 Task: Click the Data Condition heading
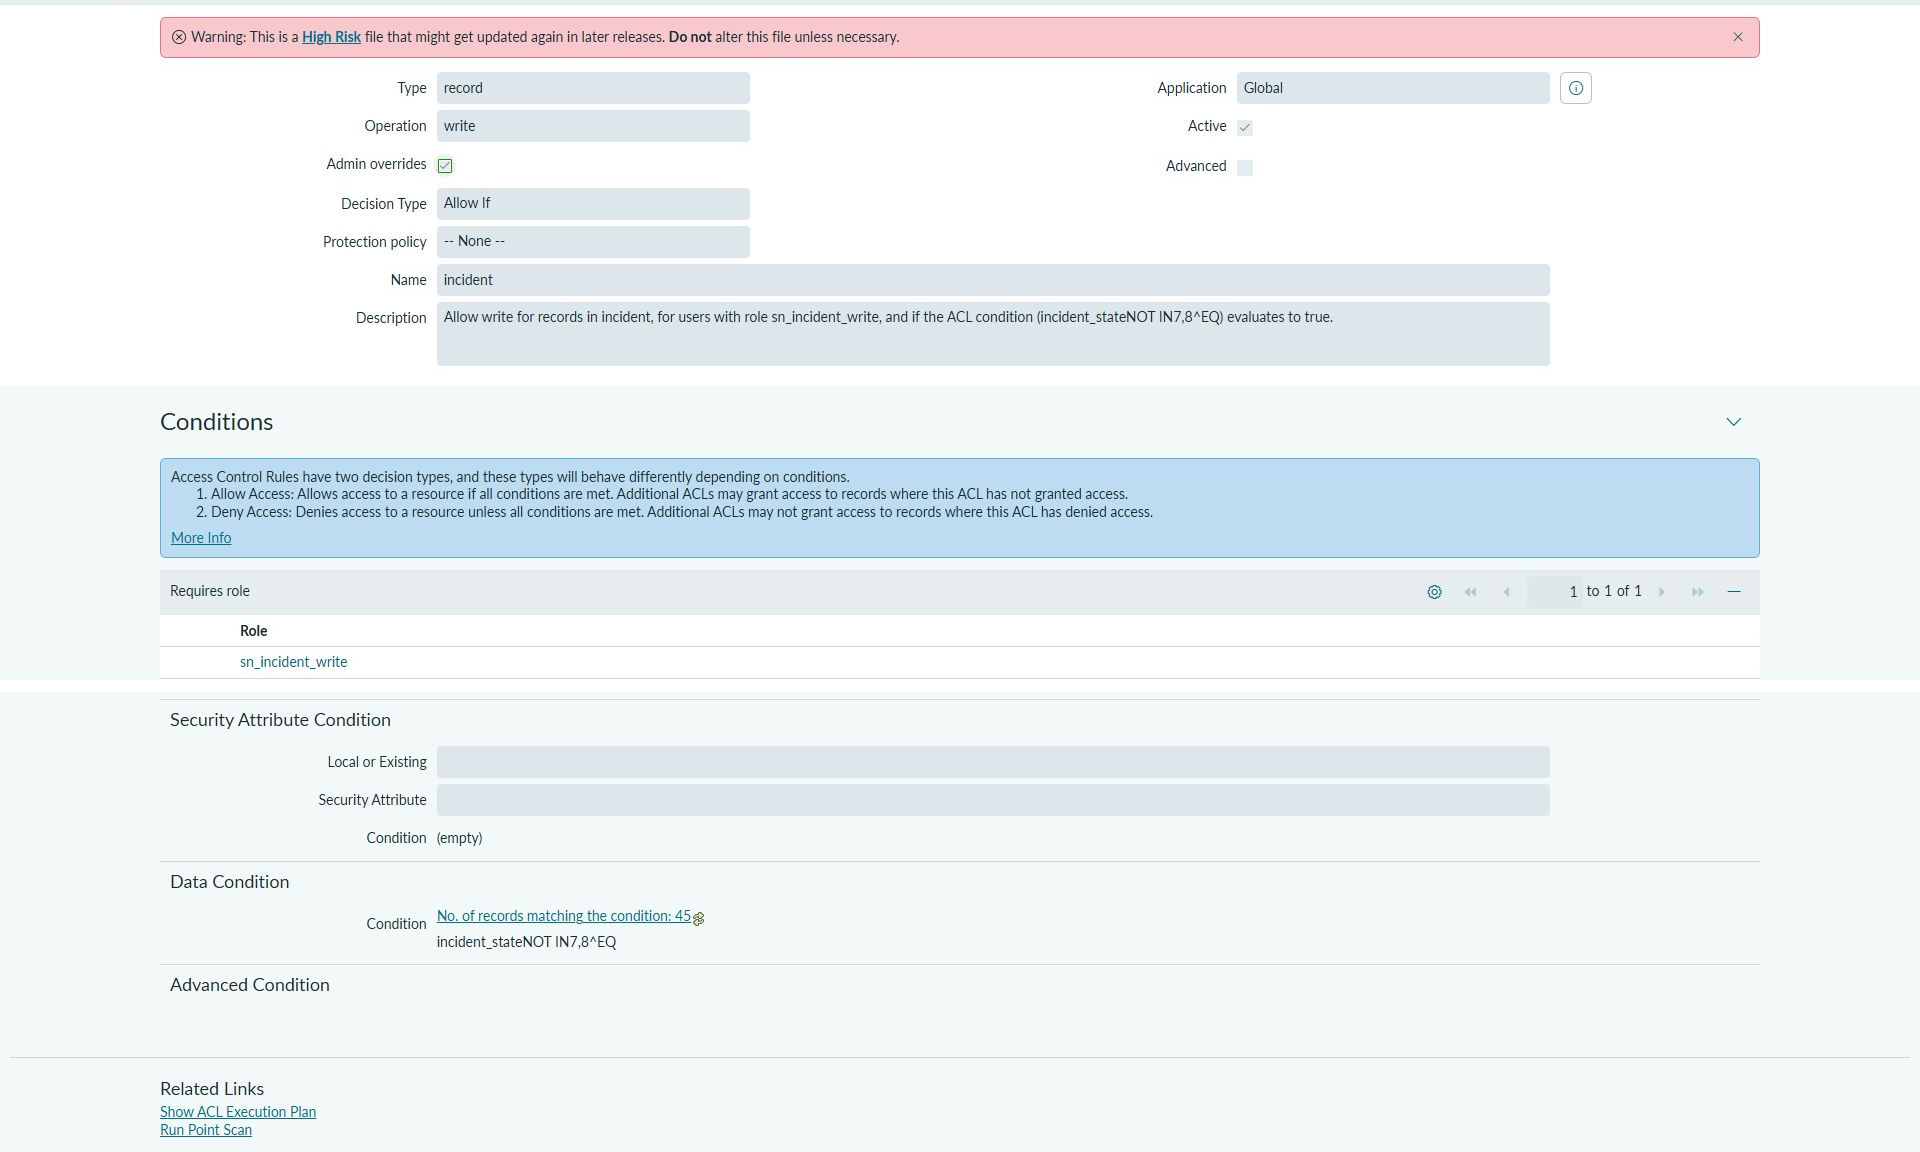coord(229,882)
